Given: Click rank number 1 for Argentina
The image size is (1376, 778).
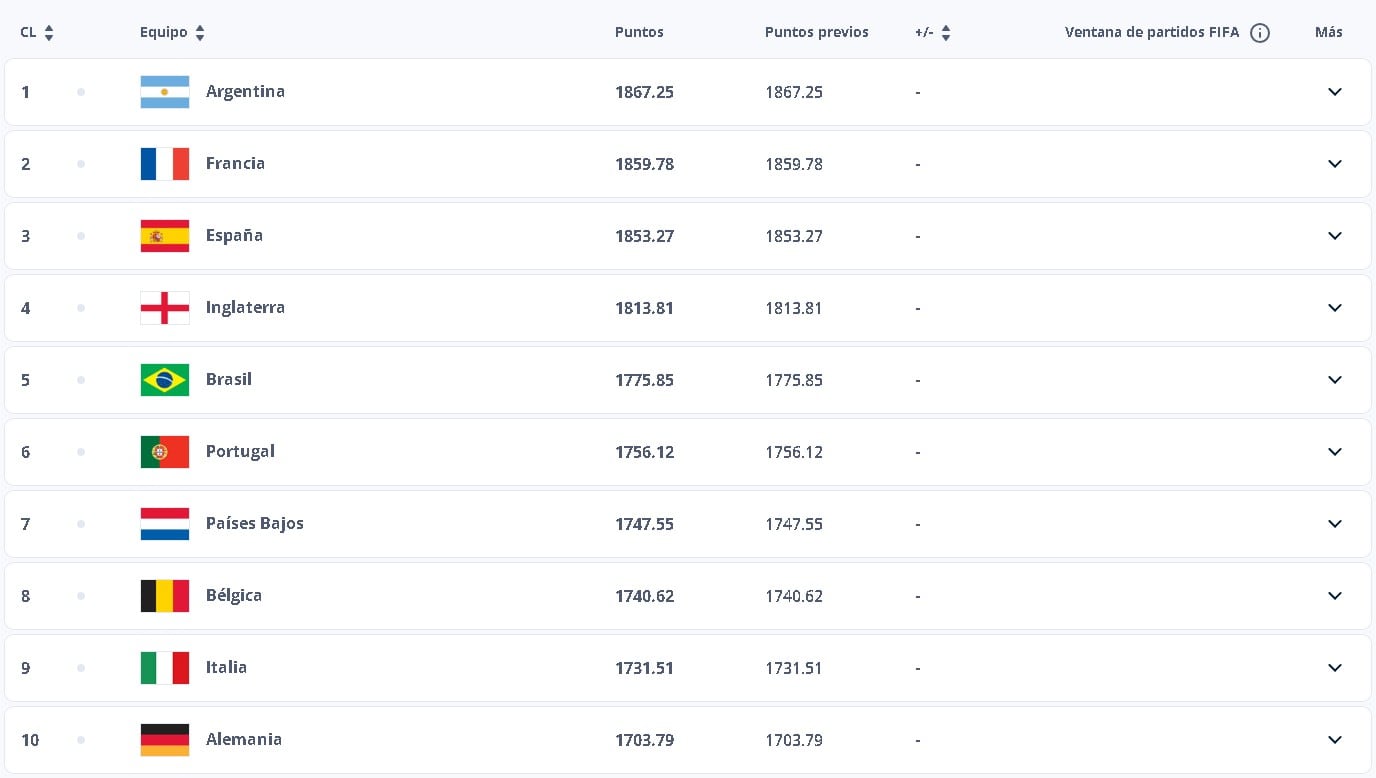Looking at the screenshot, I should click(x=26, y=92).
